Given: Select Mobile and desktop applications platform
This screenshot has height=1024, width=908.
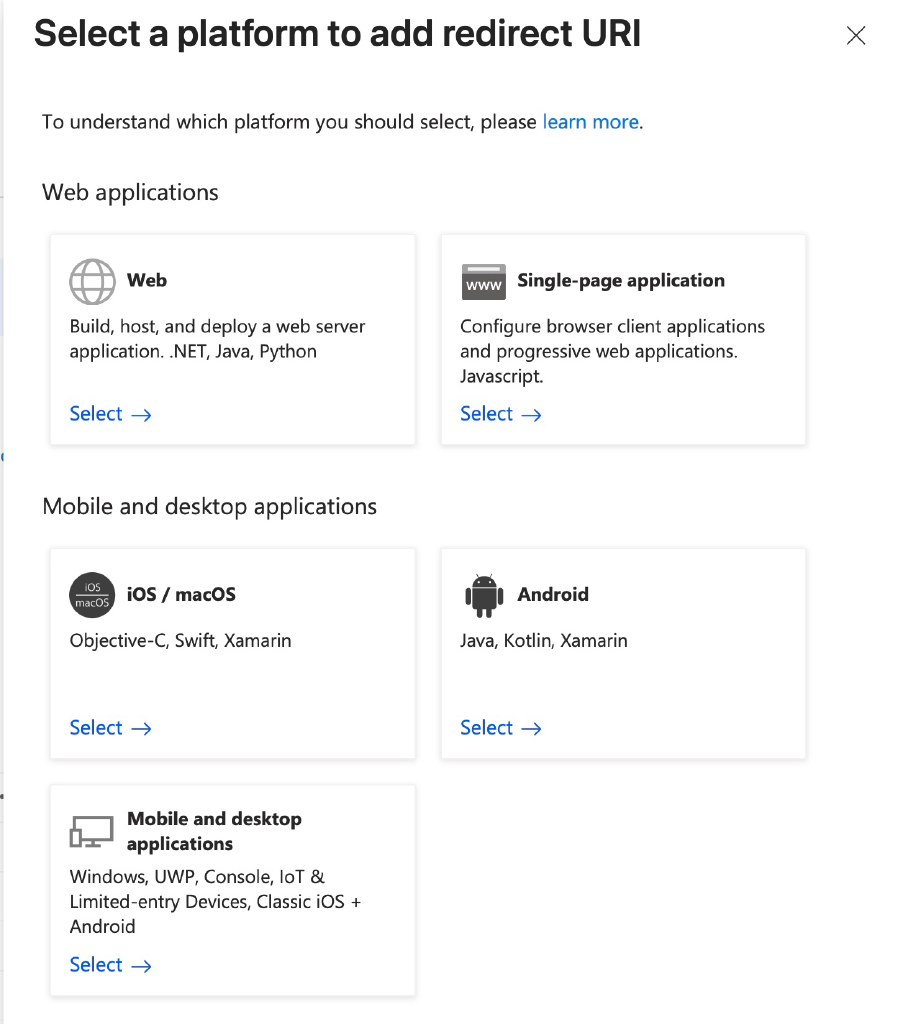Looking at the screenshot, I should [x=110, y=965].
